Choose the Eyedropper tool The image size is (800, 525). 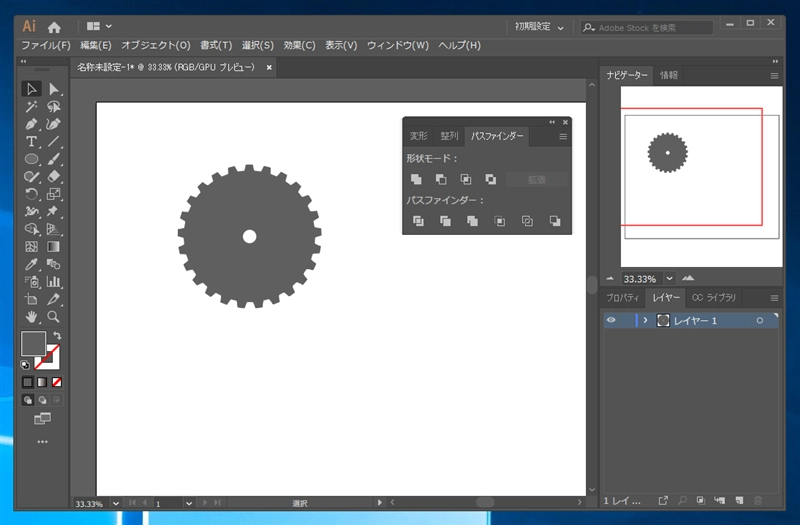pos(32,264)
